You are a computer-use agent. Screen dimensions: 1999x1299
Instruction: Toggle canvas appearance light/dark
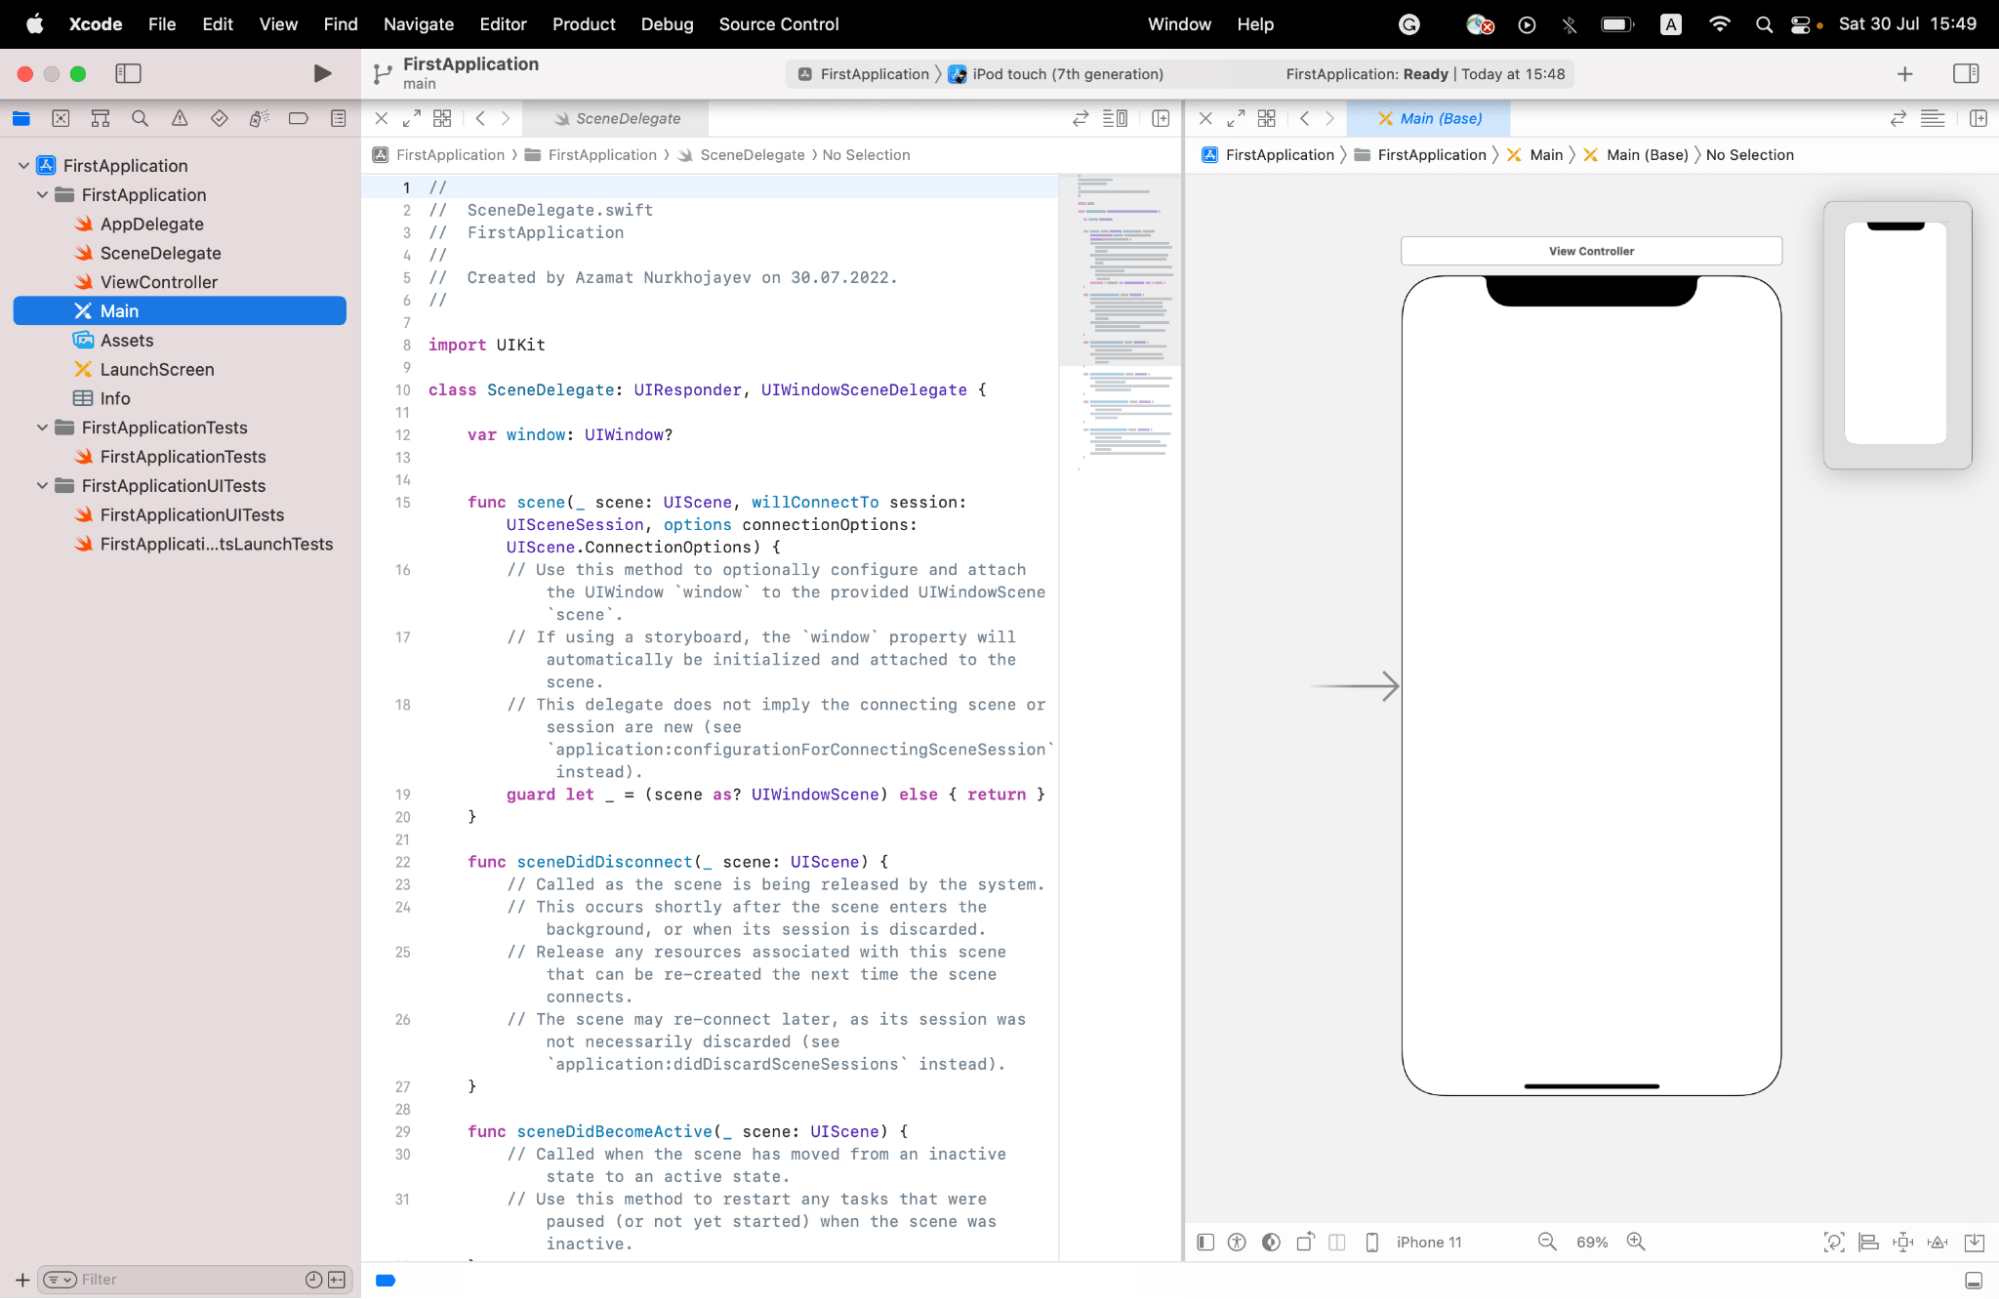click(x=1271, y=1241)
